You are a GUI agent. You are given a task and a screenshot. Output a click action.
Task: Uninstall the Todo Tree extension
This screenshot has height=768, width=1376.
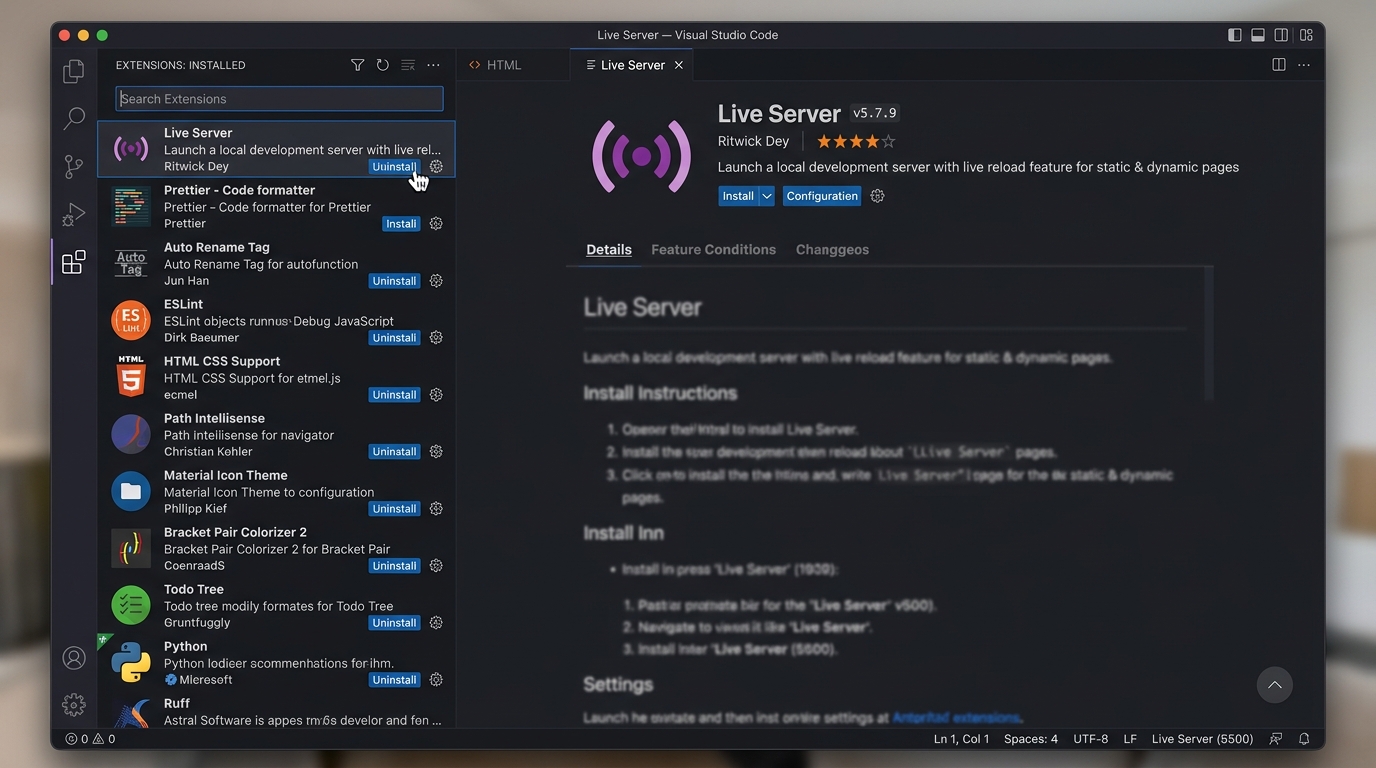coord(394,623)
